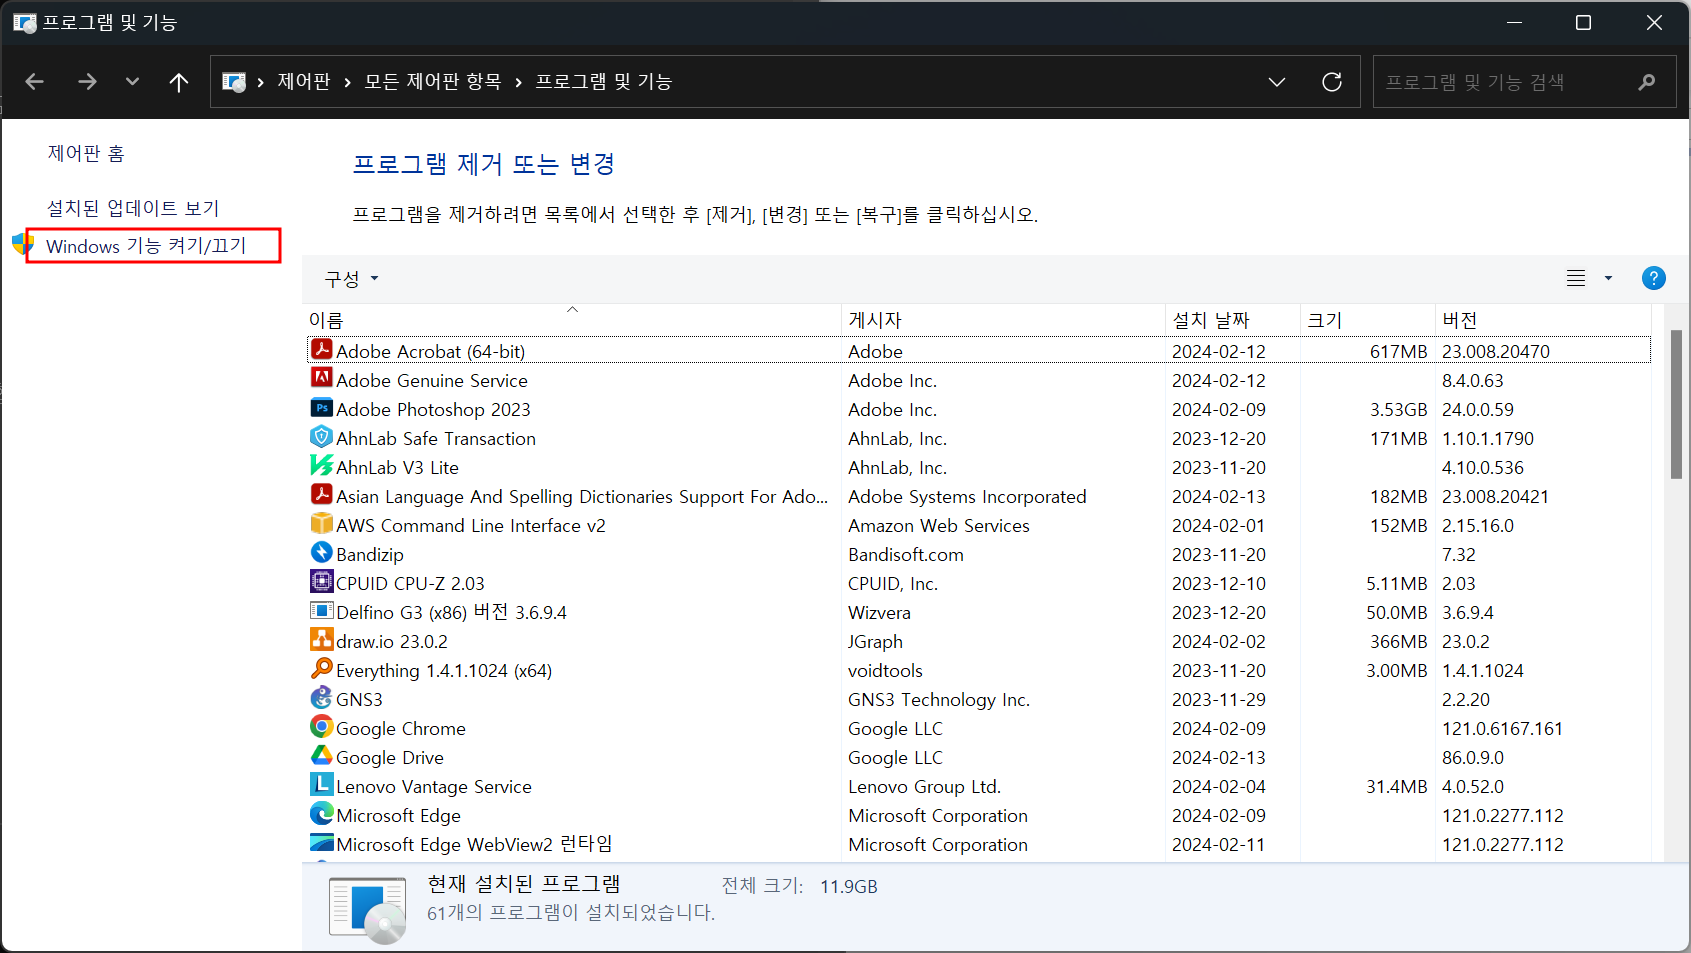
Task: Click the Delfino G3 (x86) icon
Action: [321, 611]
